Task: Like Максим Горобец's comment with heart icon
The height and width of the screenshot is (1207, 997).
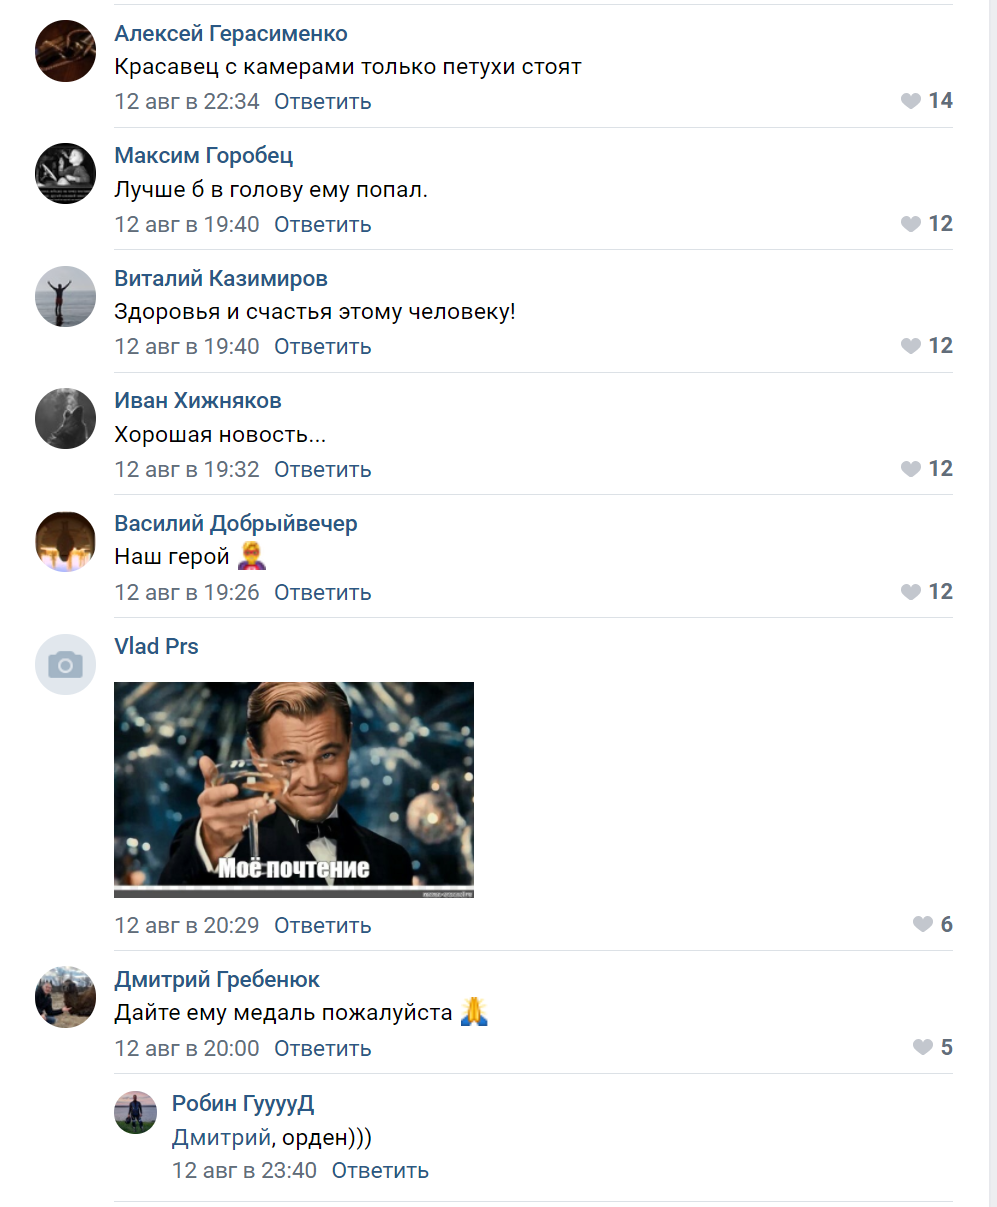Action: [x=910, y=224]
